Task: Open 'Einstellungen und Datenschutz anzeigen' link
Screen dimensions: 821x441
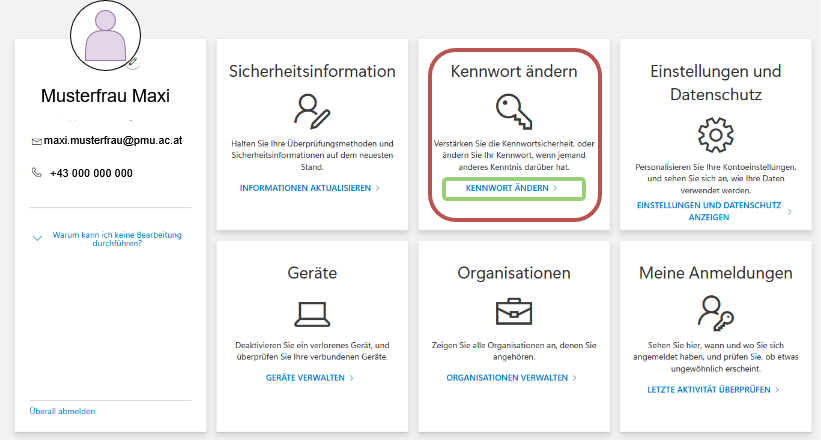Action: 708,211
